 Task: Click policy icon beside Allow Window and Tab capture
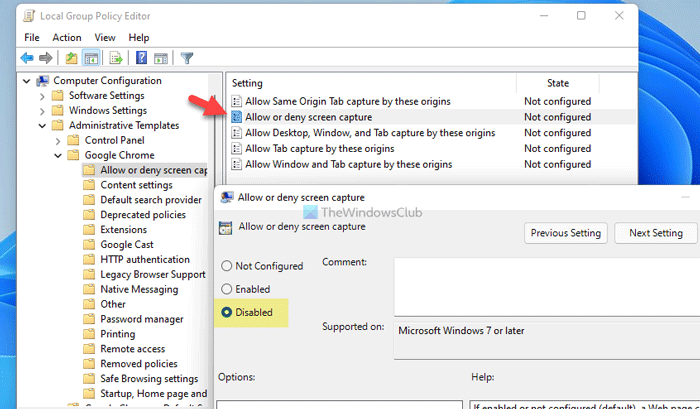coord(237,164)
